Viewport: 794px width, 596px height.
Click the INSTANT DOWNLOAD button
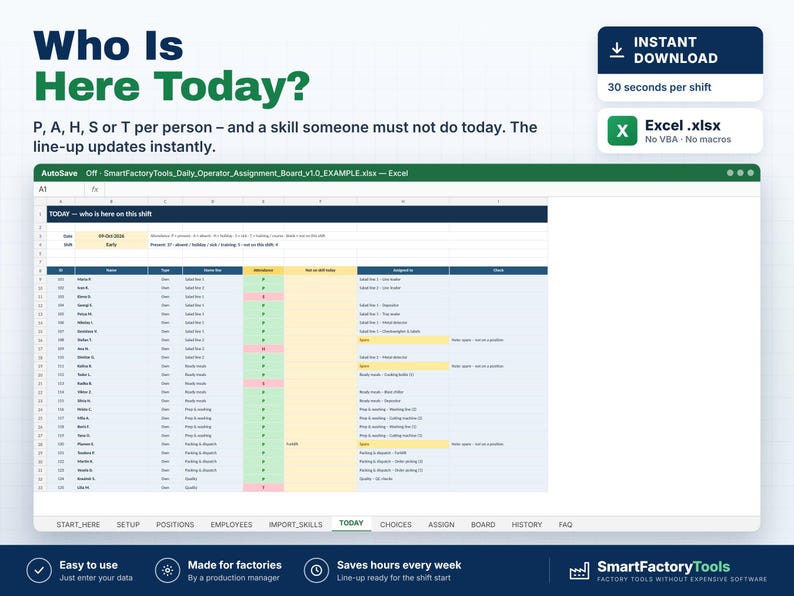(x=680, y=50)
